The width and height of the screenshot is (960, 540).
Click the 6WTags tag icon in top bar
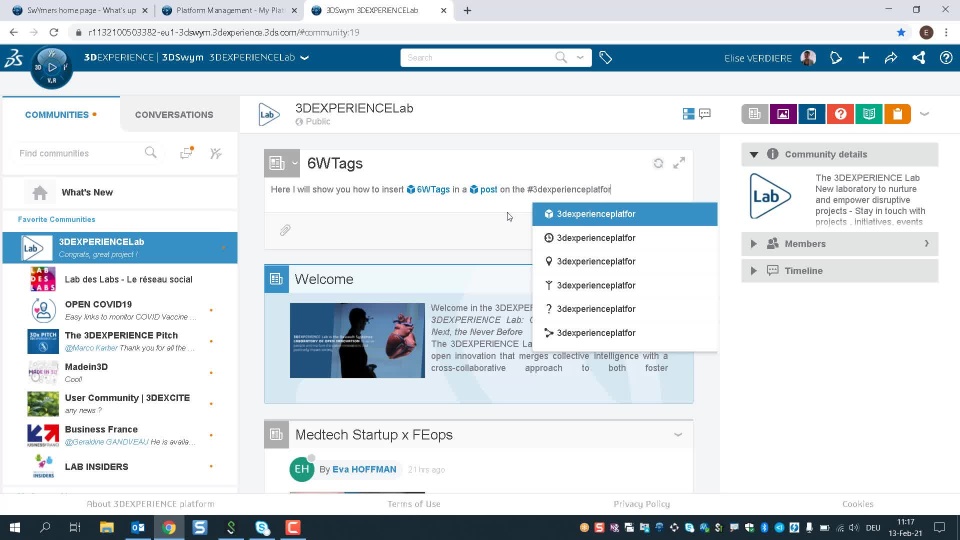pos(606,58)
